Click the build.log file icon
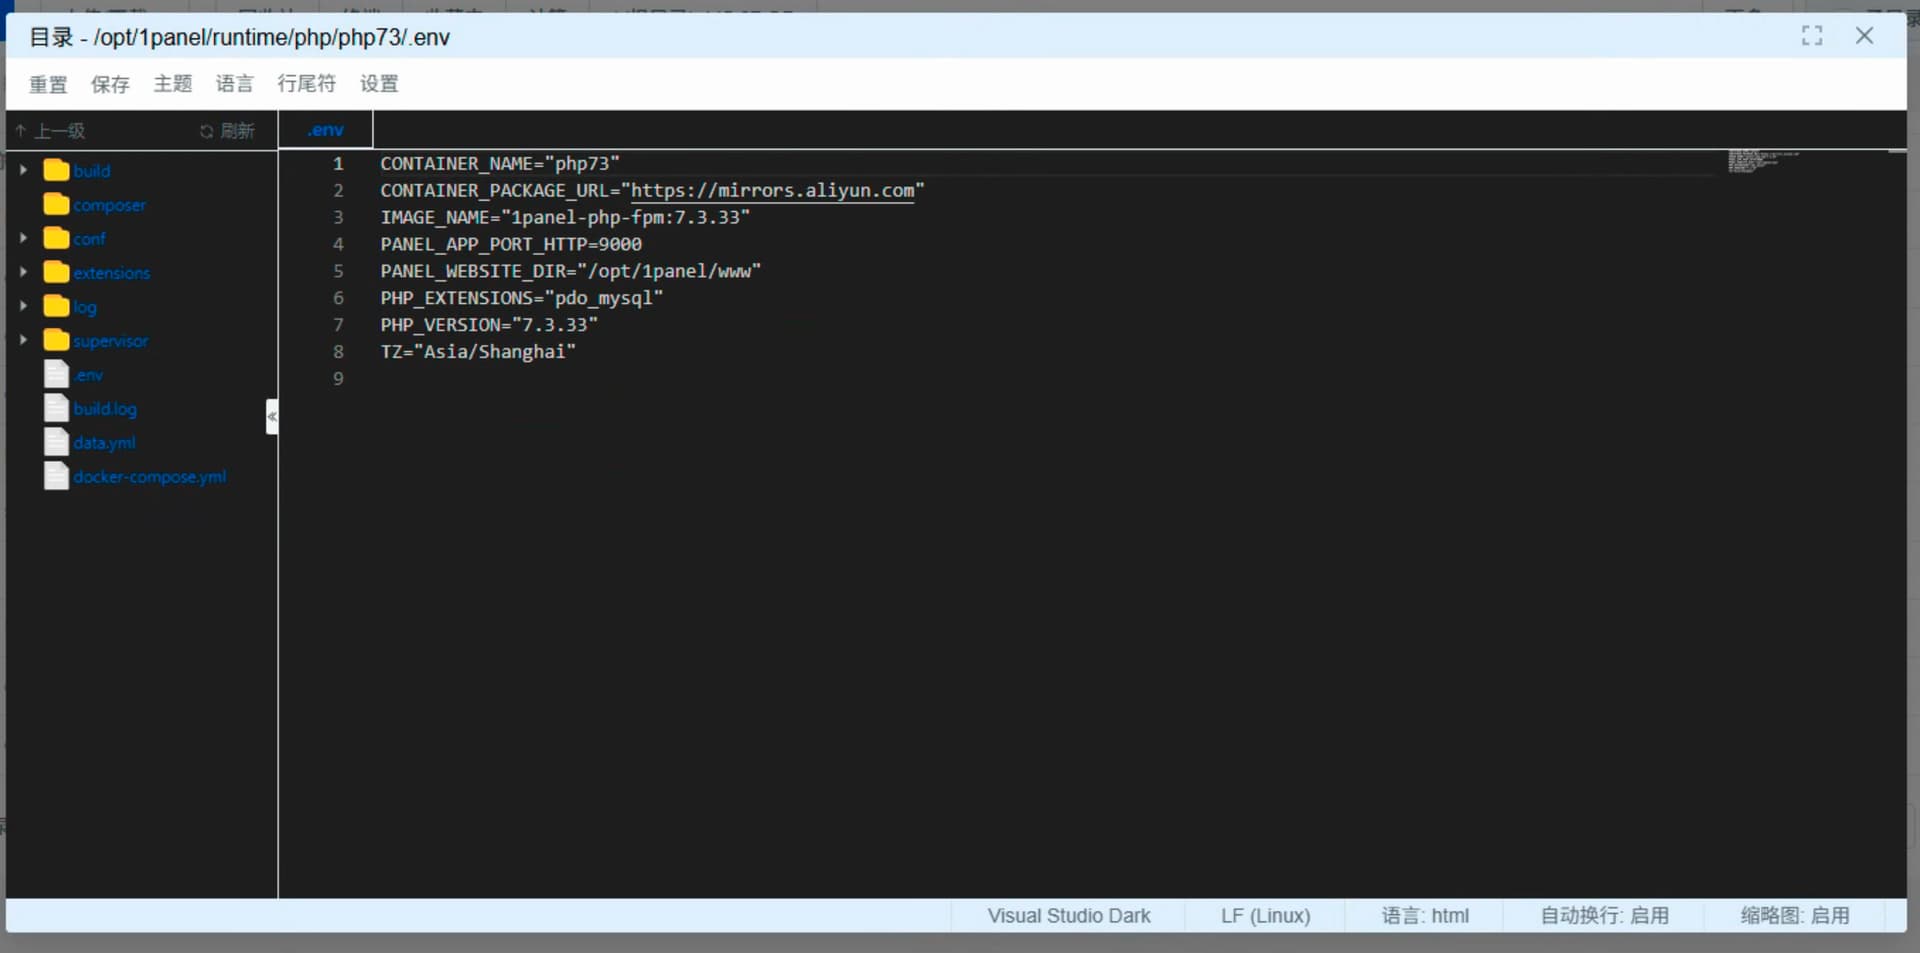This screenshot has width=1920, height=953. (x=56, y=408)
